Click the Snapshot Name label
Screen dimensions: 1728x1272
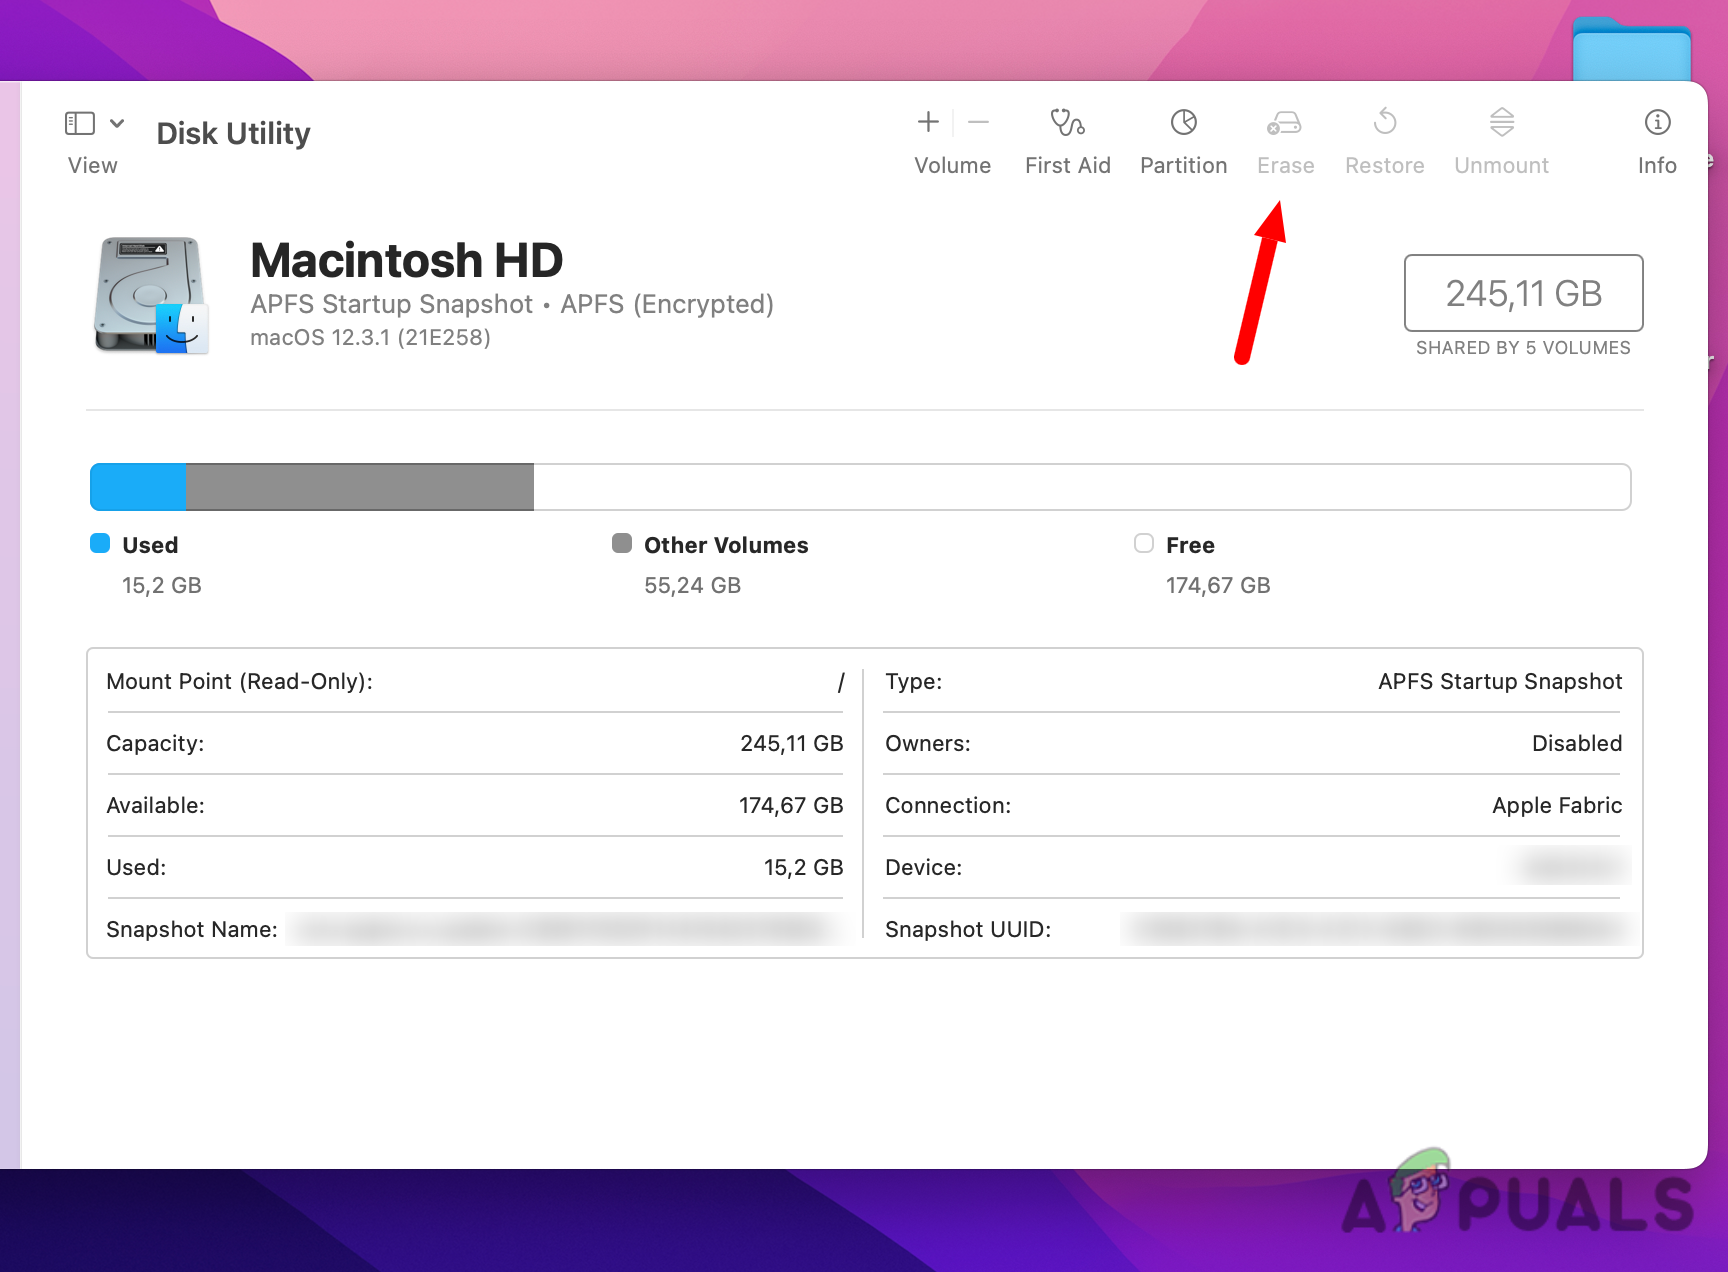pyautogui.click(x=192, y=929)
